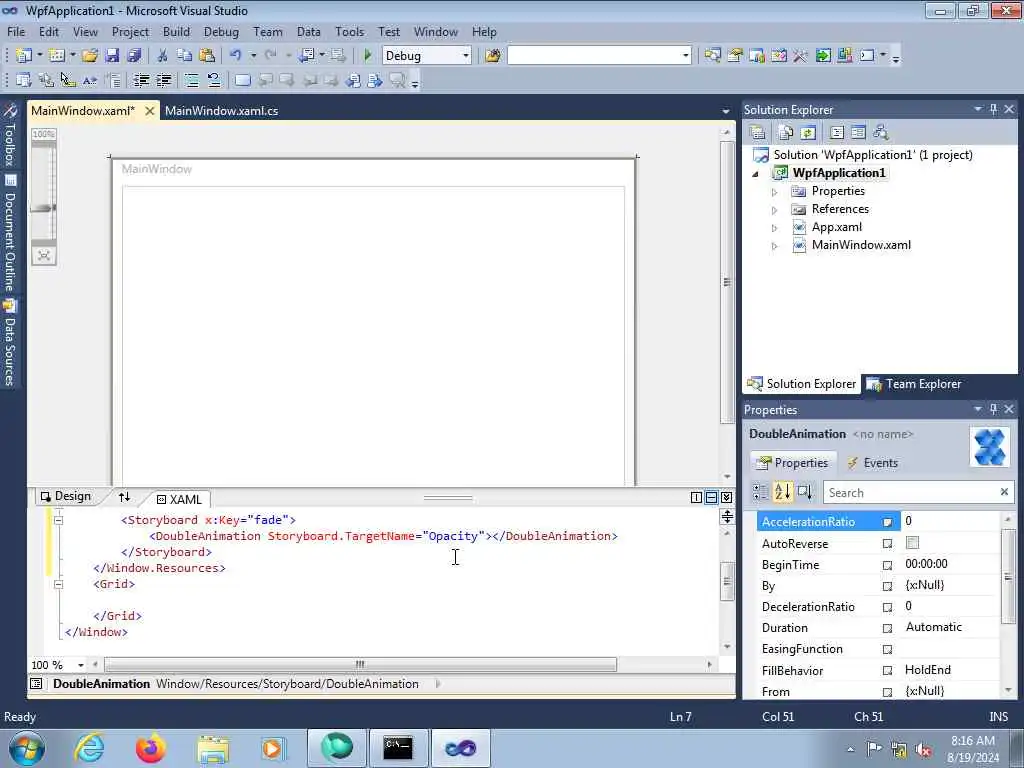Click the Paste clipboard icon

click(207, 56)
